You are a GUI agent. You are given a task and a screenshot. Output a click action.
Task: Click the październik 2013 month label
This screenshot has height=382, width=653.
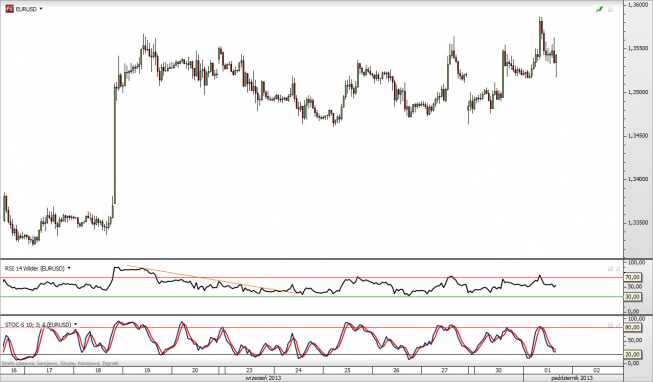click(x=572, y=378)
